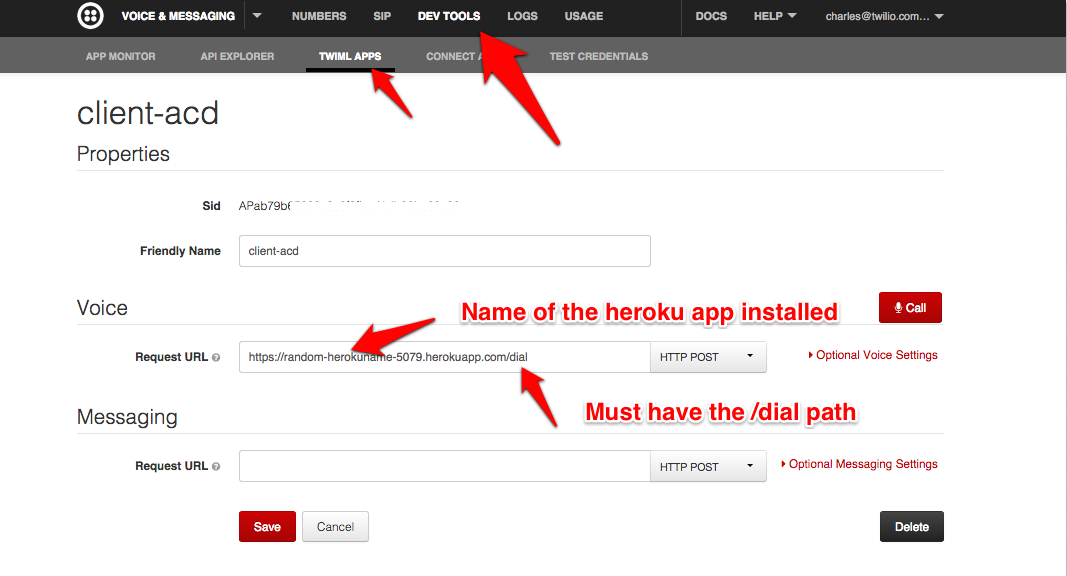Viewport: 1067px width, 576px height.
Task: Expand Optional Messaging Settings
Action: pos(862,464)
